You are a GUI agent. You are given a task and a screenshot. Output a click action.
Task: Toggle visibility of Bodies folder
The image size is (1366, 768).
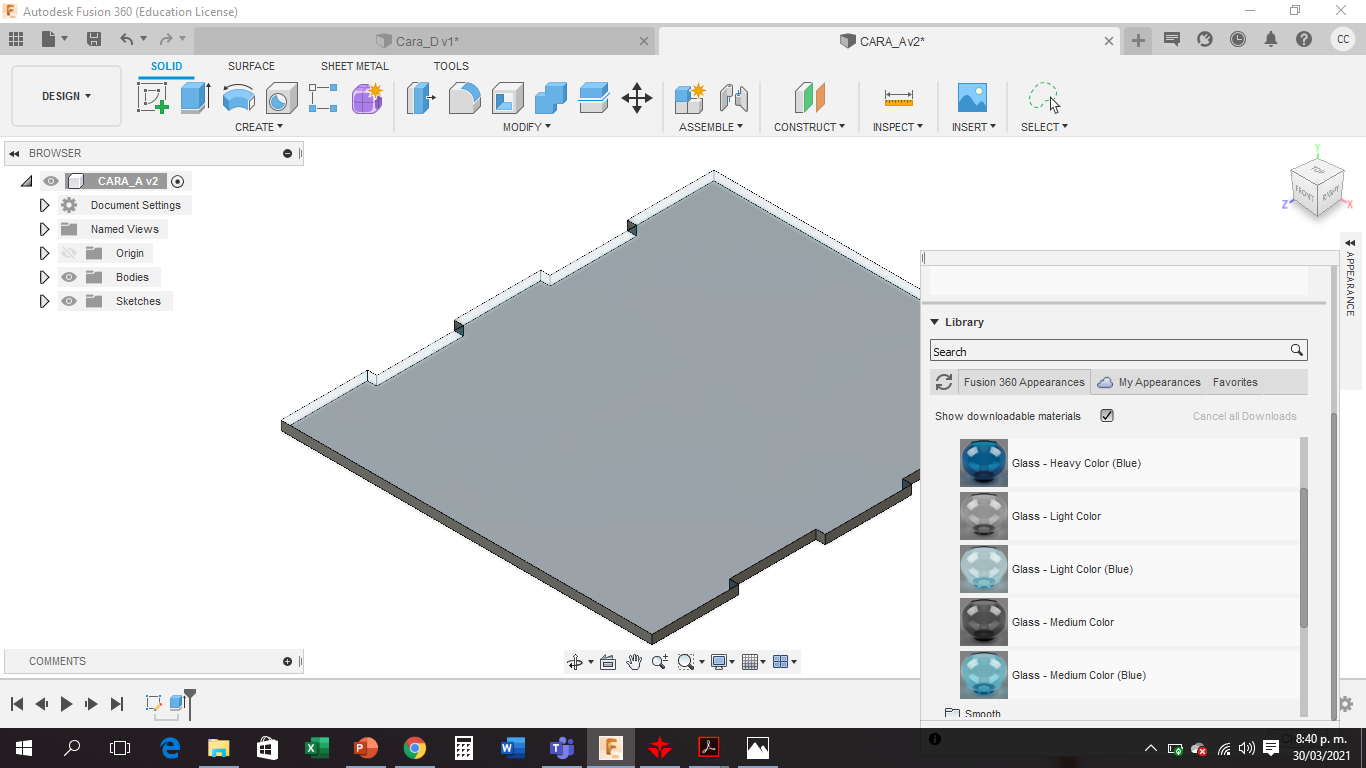click(x=69, y=277)
